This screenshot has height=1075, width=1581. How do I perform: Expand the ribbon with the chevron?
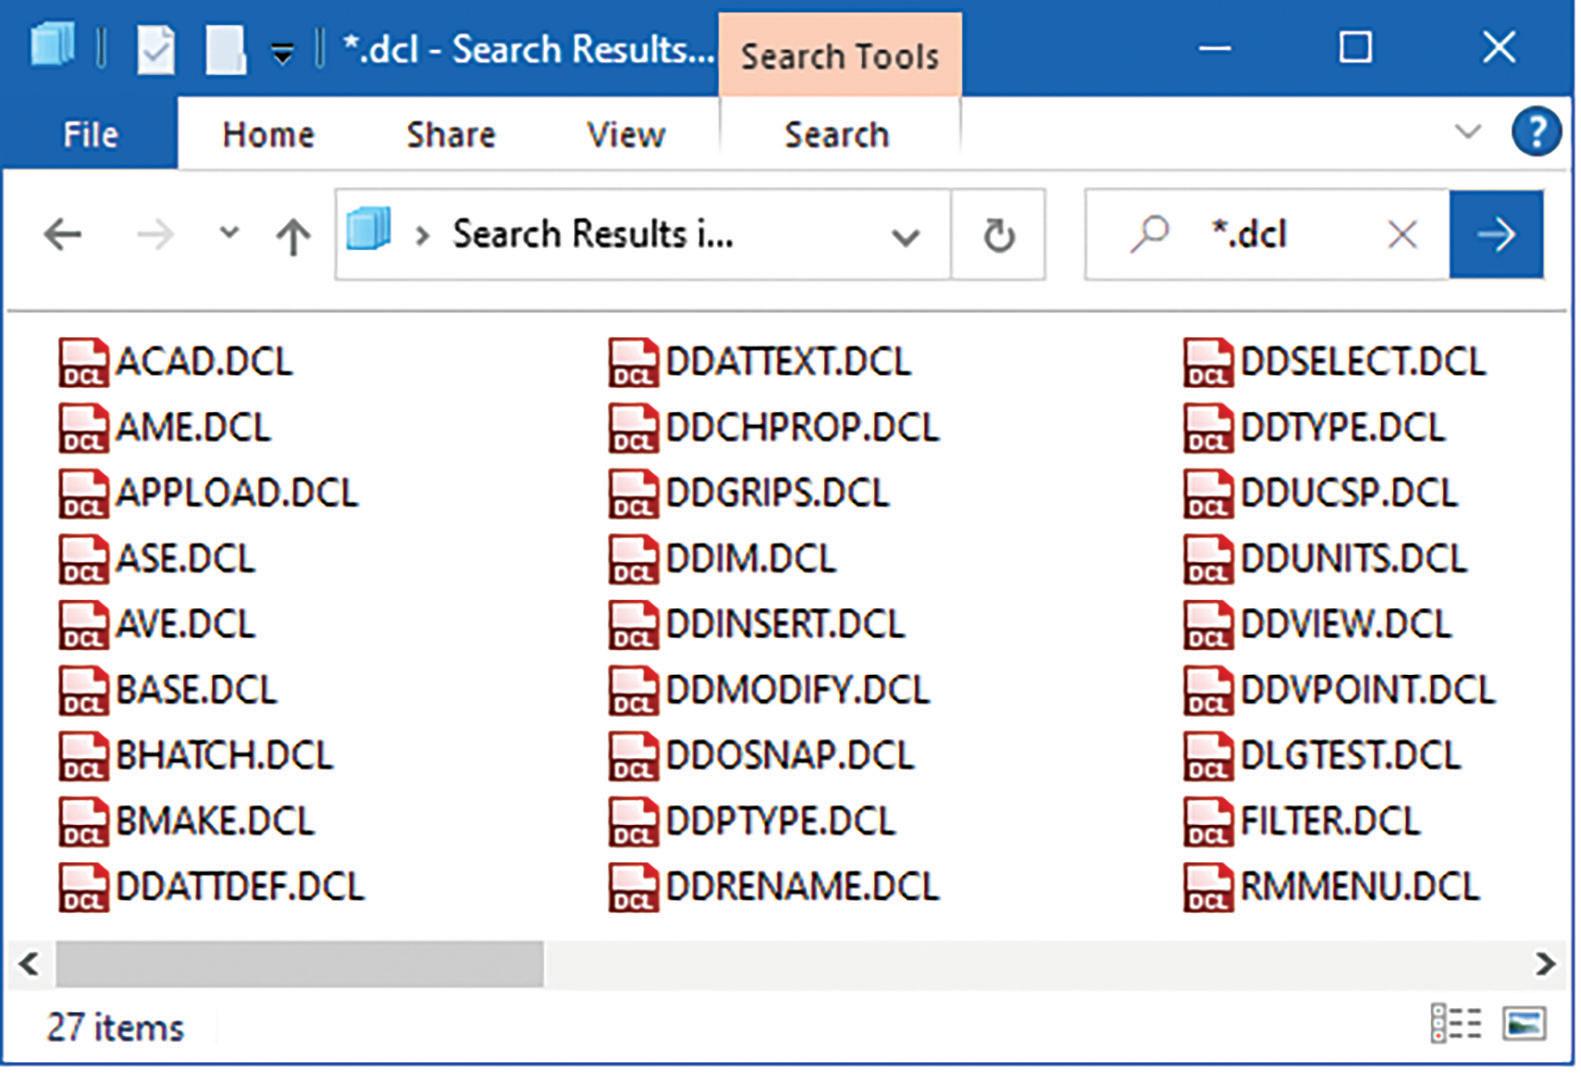[1467, 132]
